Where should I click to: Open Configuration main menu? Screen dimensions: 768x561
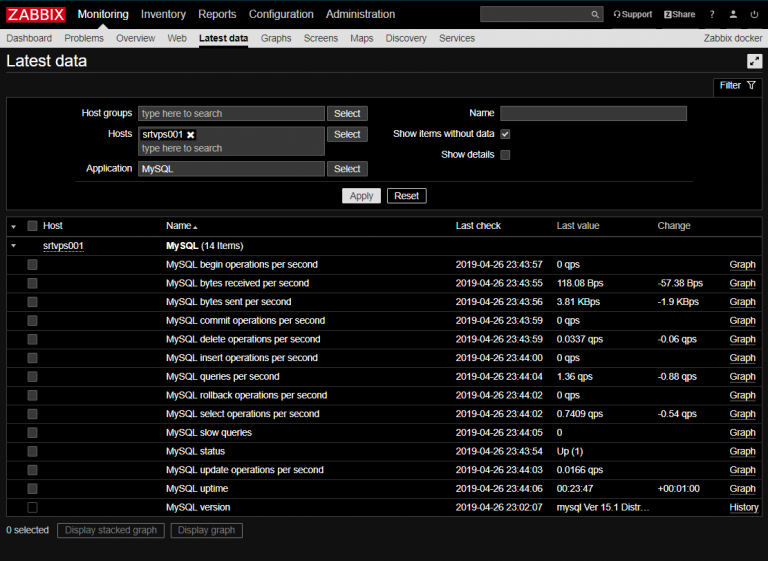[x=281, y=14]
